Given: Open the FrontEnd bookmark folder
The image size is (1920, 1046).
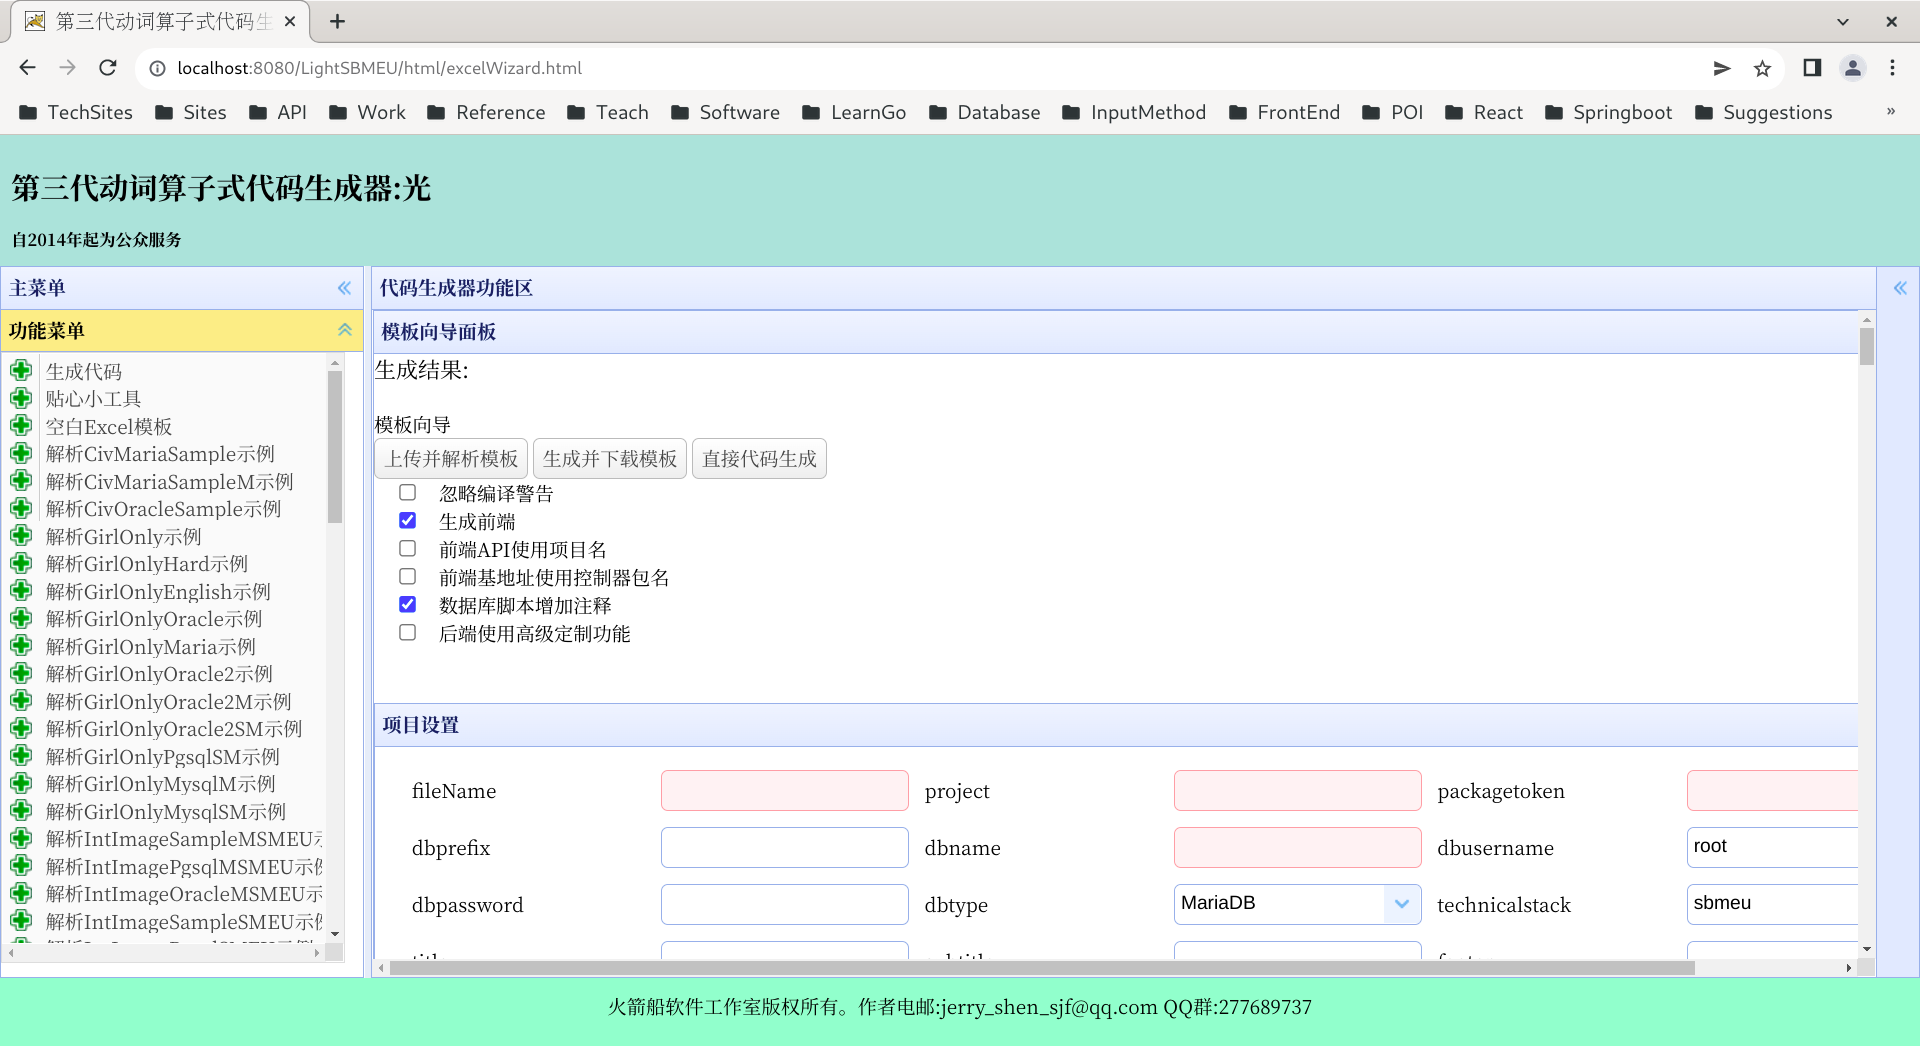Looking at the screenshot, I should (1284, 112).
